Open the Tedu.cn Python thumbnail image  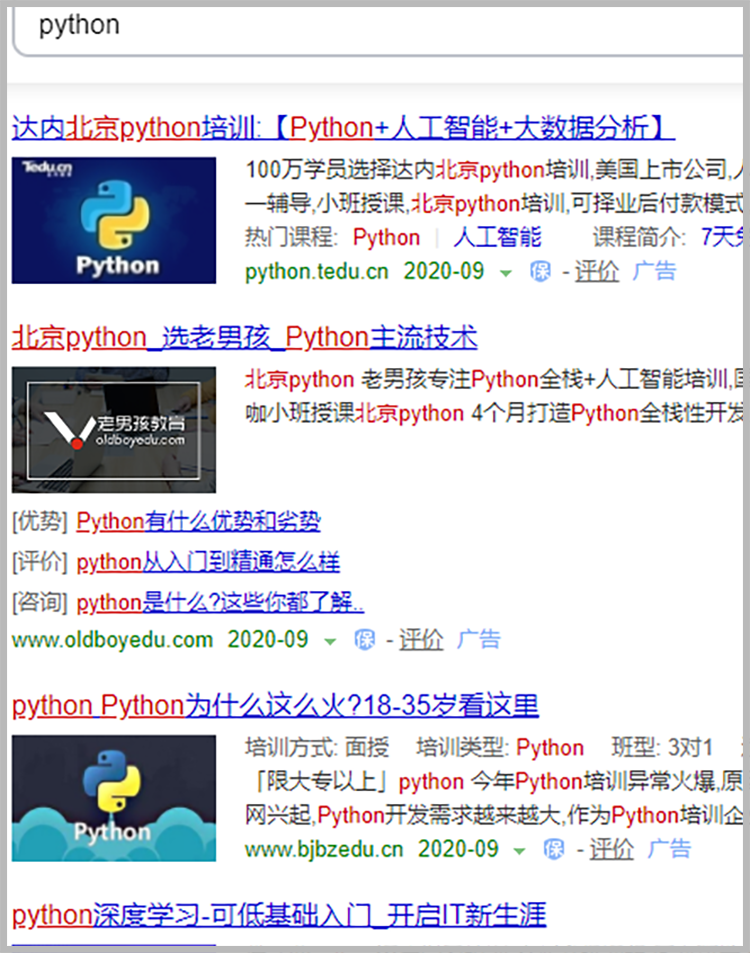[x=114, y=220]
